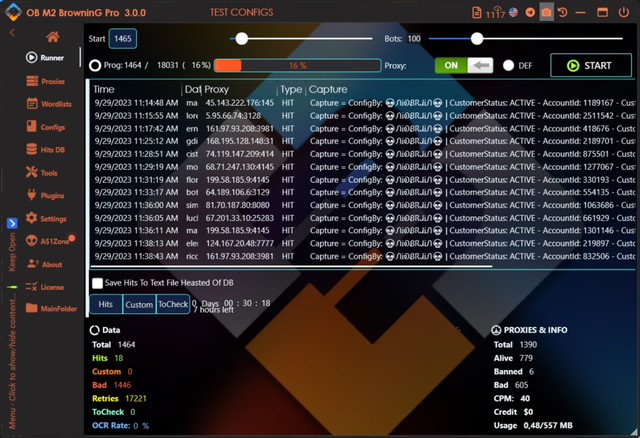Click the Data spinner circle icon
640x438 pixels.
click(94, 330)
